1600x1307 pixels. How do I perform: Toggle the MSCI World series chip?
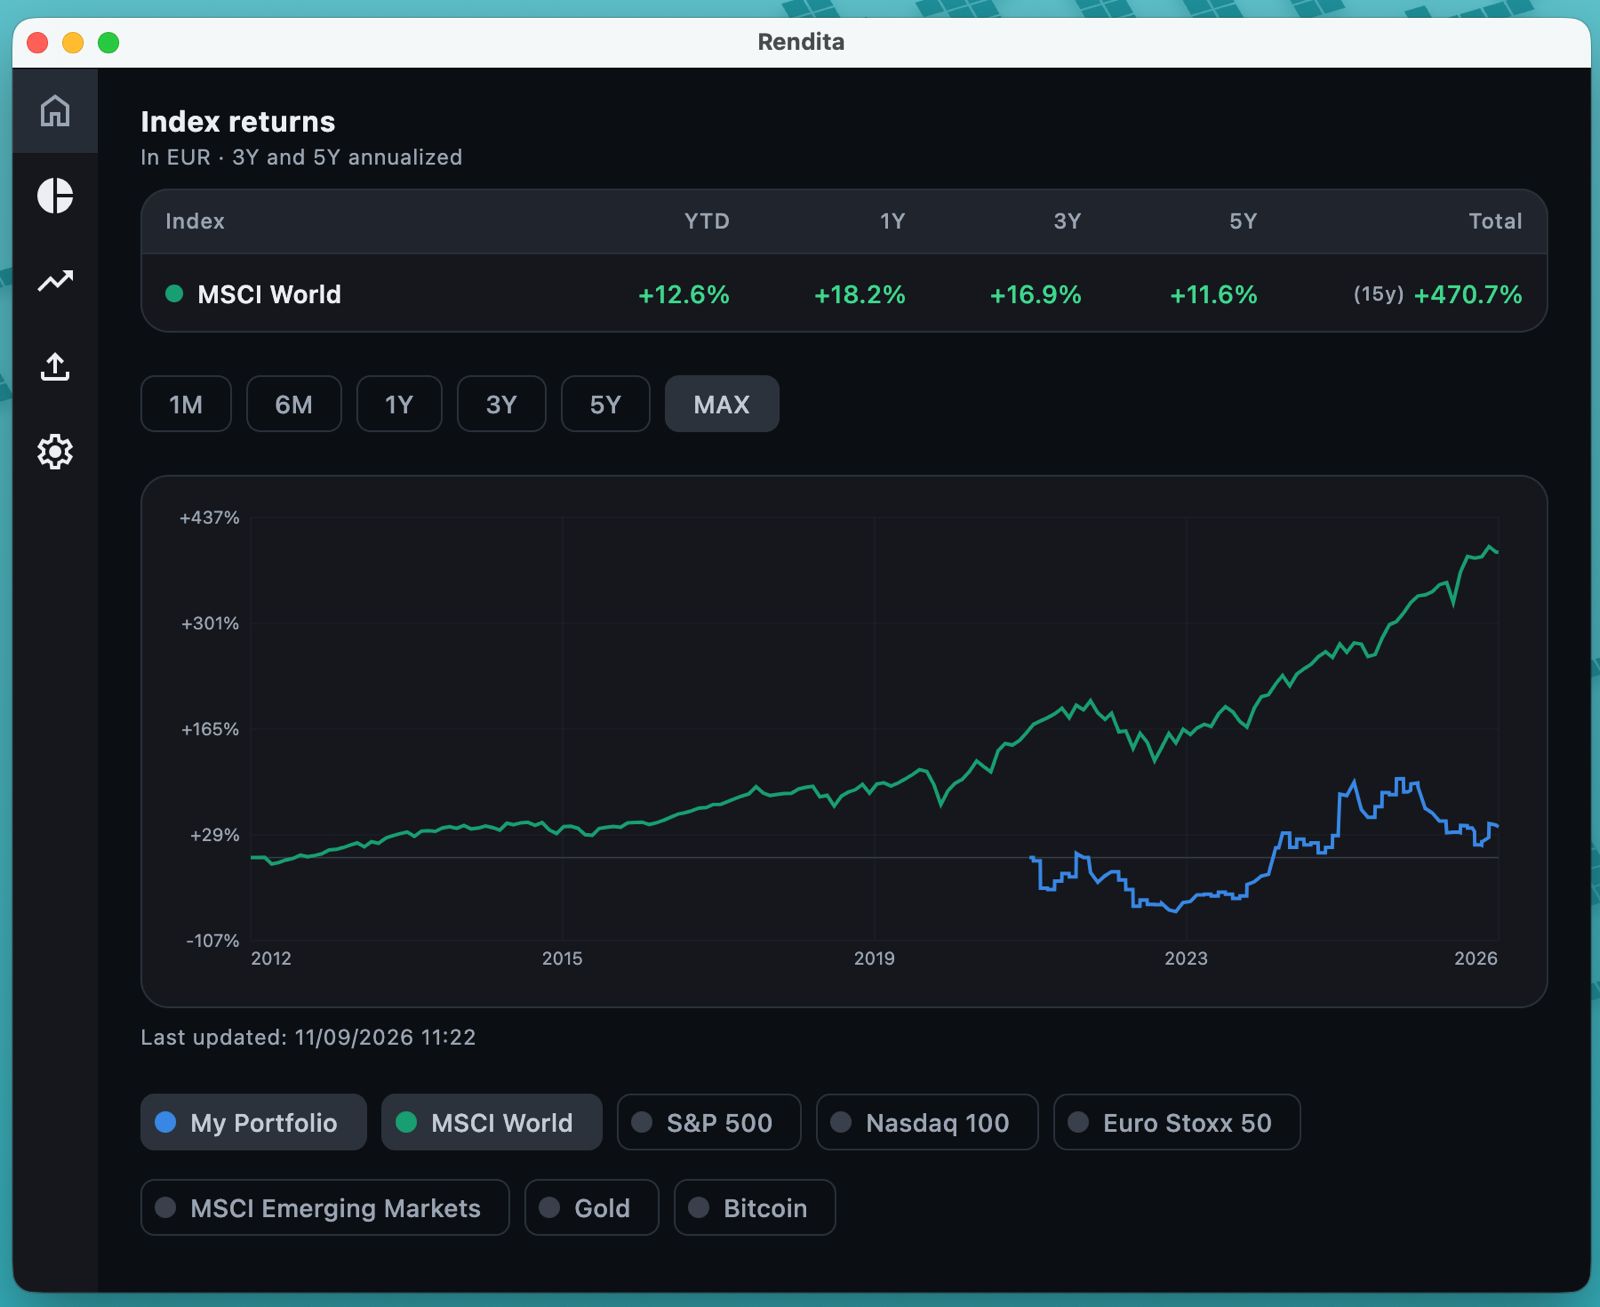click(x=492, y=1122)
